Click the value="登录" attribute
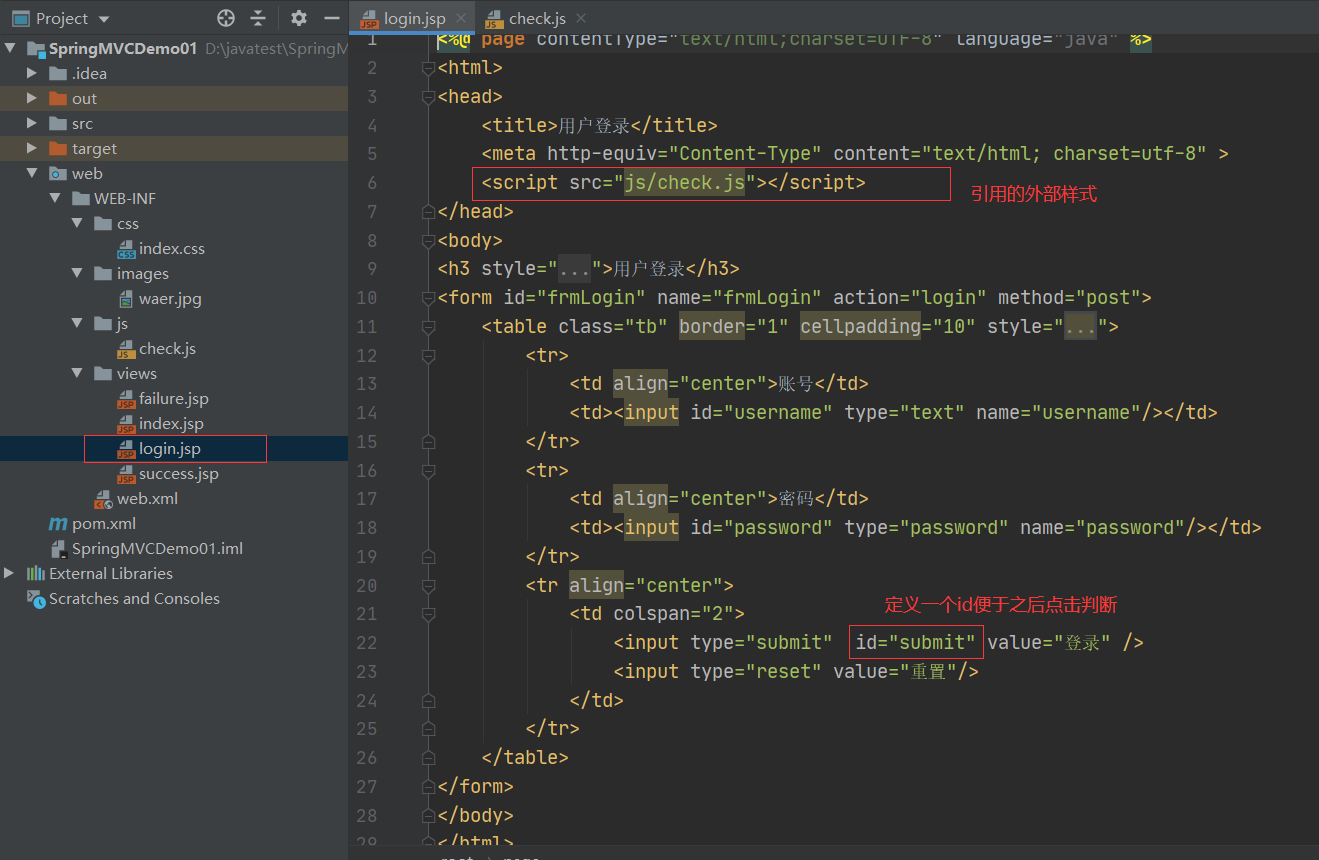This screenshot has height=860, width=1319. tap(1048, 643)
